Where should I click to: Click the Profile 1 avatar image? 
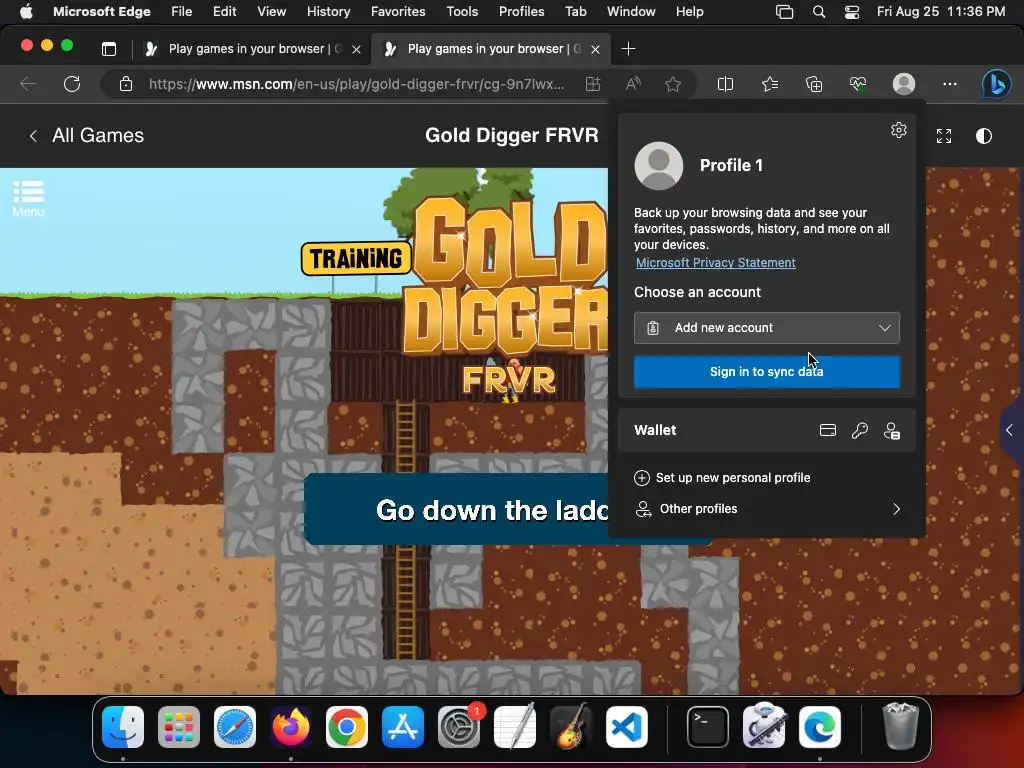point(658,166)
